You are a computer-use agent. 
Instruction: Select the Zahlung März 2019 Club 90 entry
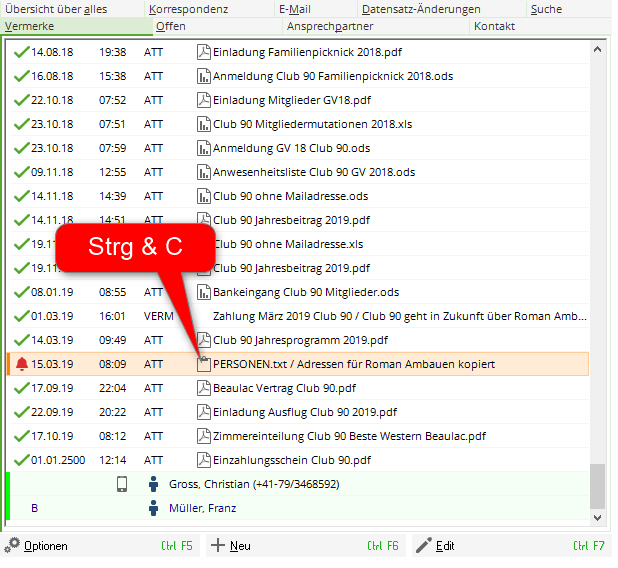click(399, 316)
